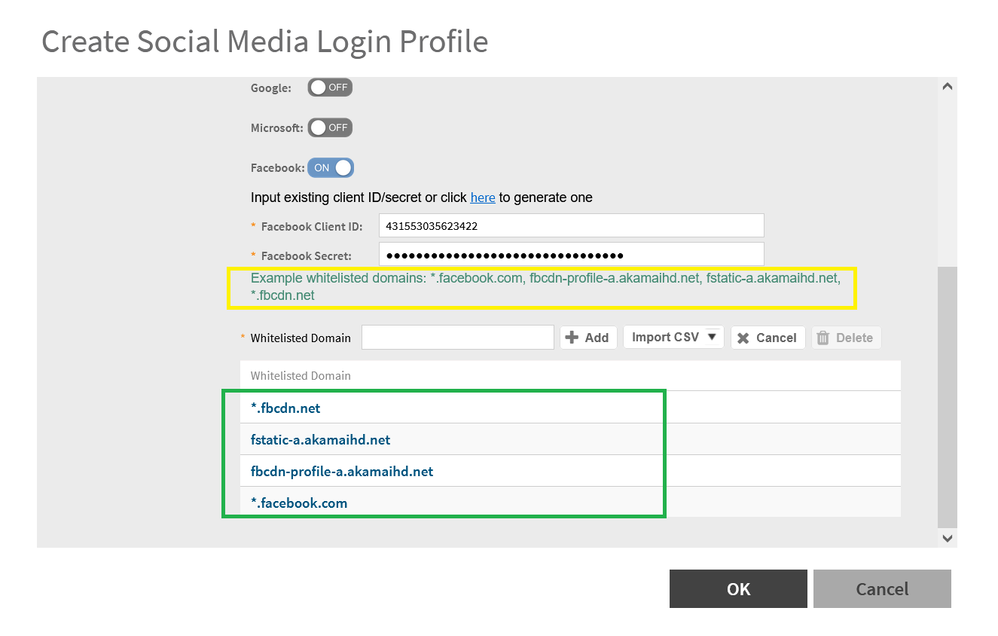Click the Facebook Client ID field
The width and height of the screenshot is (998, 636).
(571, 226)
